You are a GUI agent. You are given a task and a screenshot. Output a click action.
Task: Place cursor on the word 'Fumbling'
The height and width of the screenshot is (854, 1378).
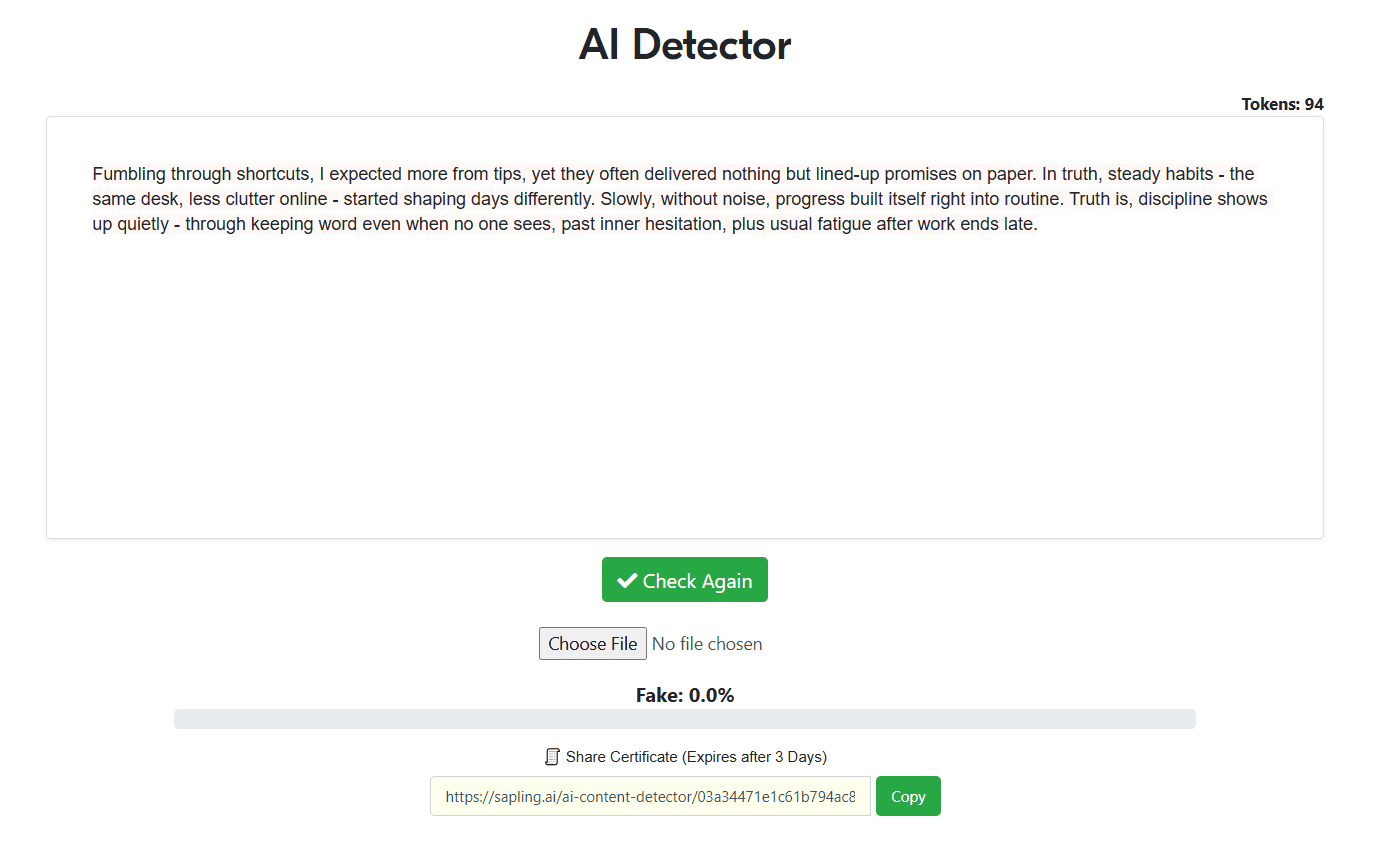point(129,174)
